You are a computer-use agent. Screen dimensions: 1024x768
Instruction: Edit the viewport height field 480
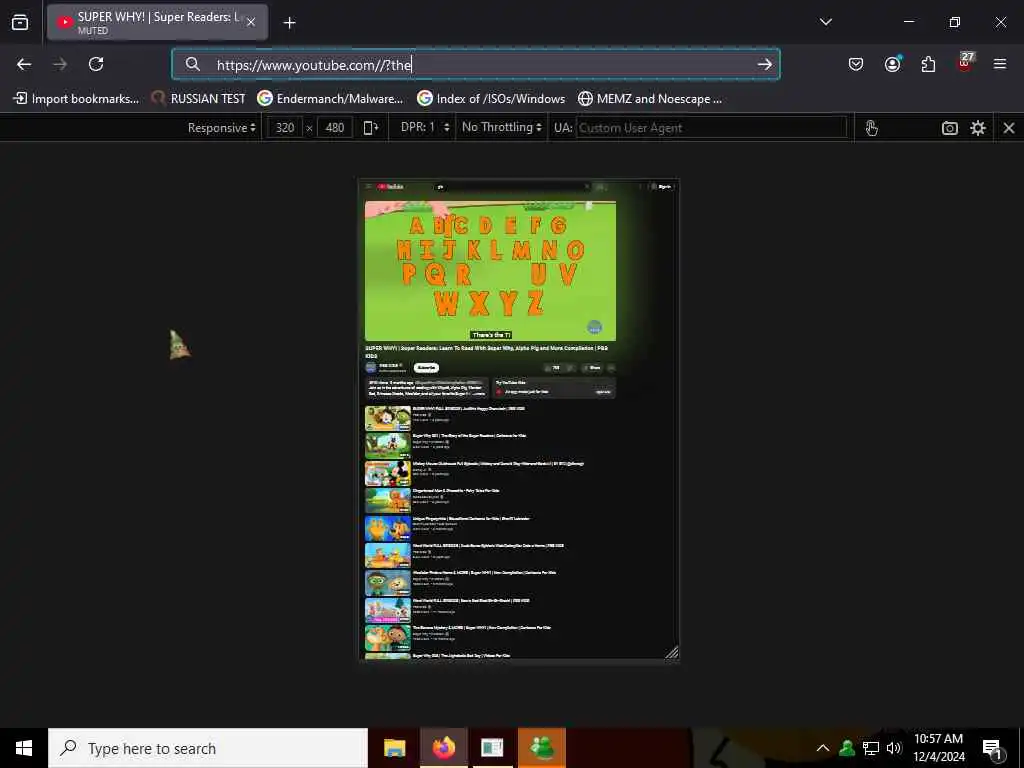[334, 127]
